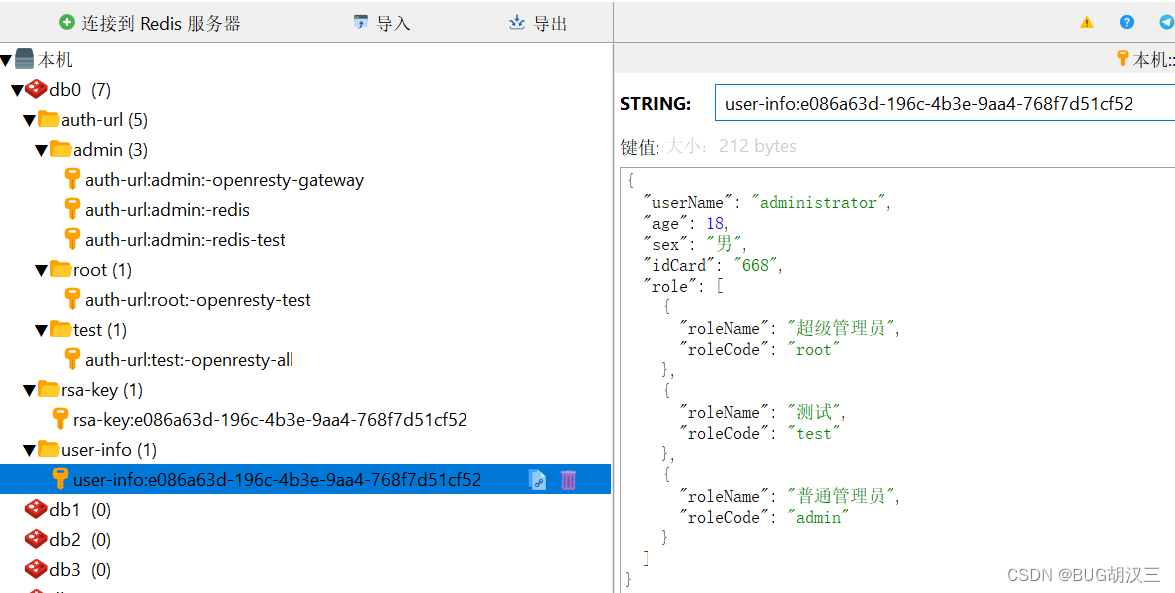Select key auth-url:test:-openresty-all
Image resolution: width=1175 pixels, height=593 pixels.
pyautogui.click(x=188, y=360)
